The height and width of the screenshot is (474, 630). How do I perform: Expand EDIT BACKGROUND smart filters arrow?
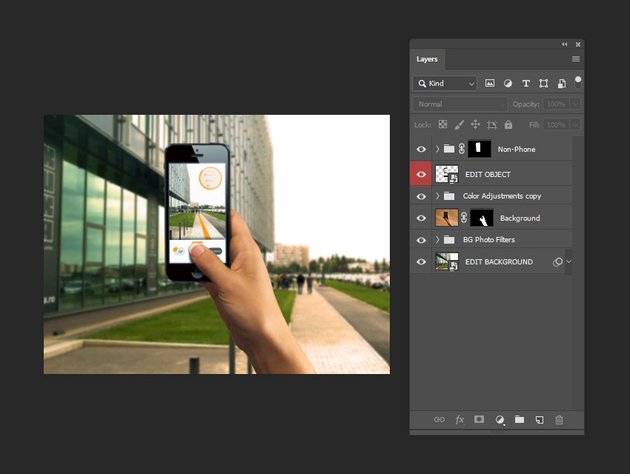[x=569, y=262]
